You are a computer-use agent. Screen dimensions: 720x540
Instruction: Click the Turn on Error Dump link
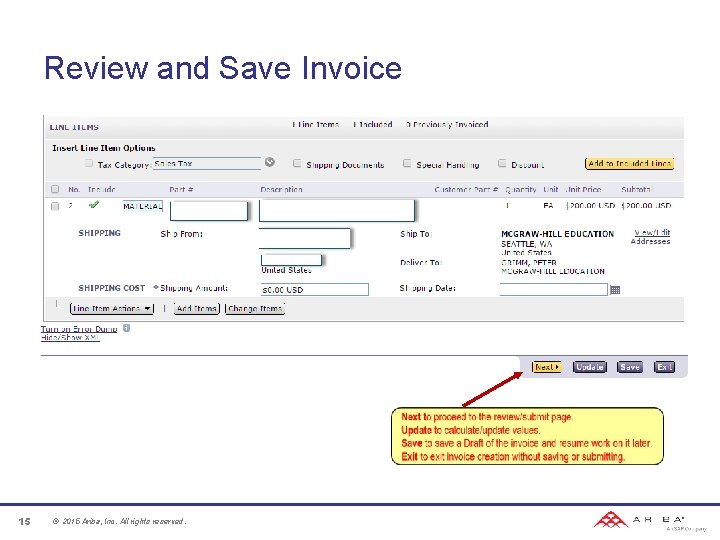[x=79, y=329]
